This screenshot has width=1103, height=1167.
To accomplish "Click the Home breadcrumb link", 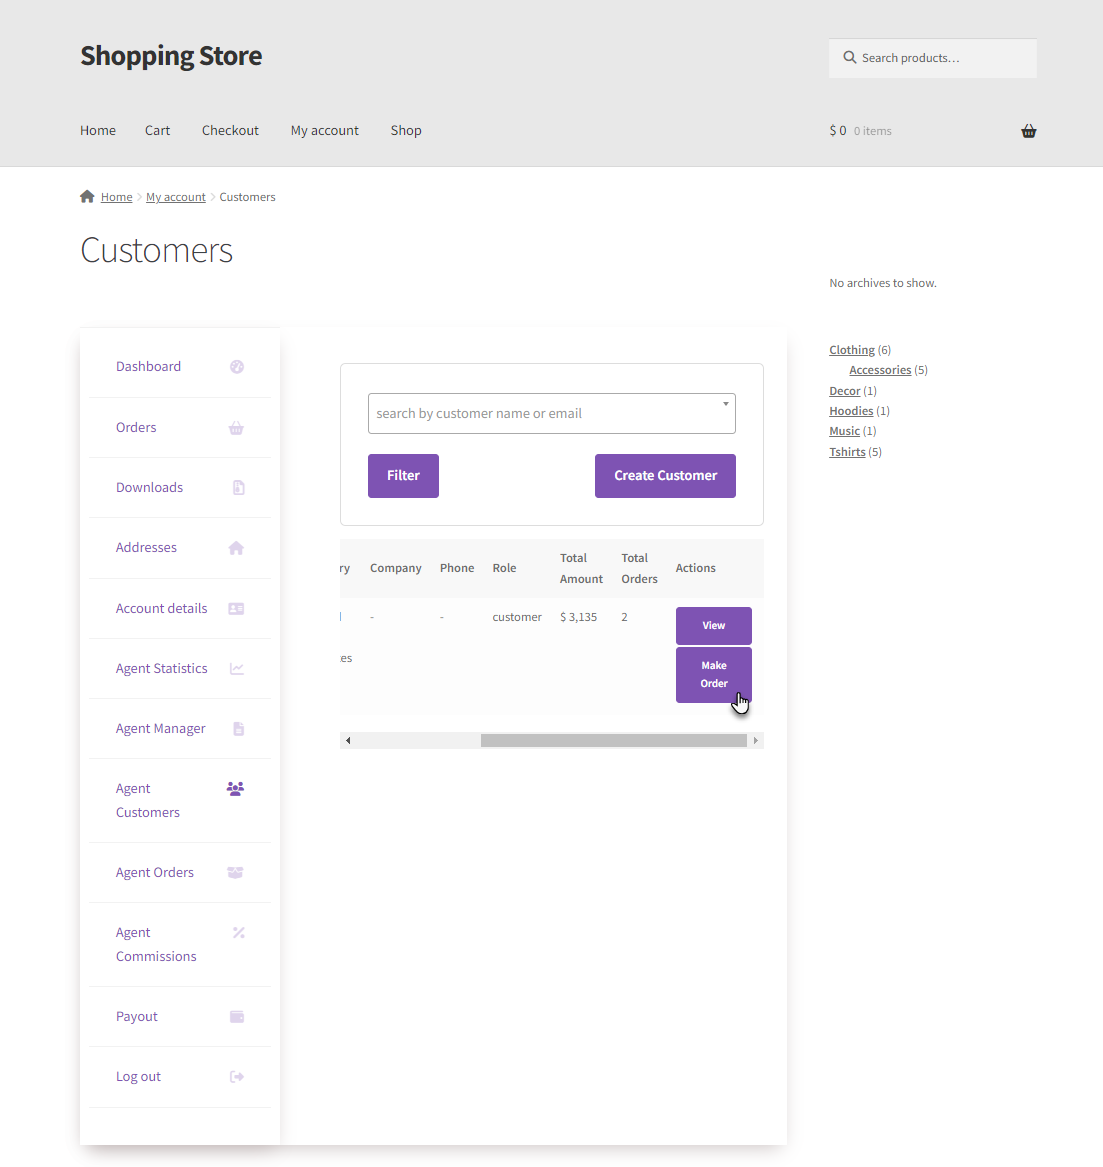I will 117,197.
